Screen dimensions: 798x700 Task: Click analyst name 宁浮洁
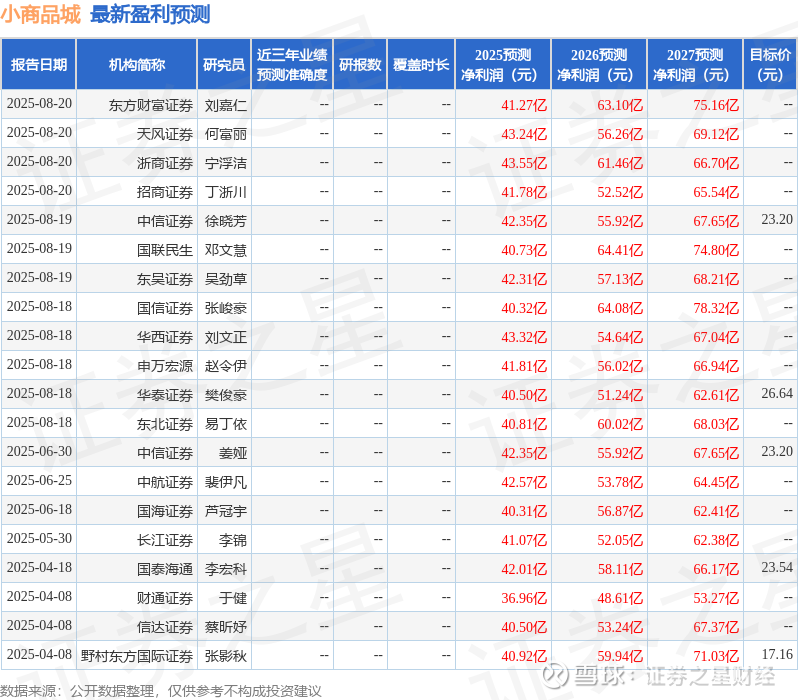[225, 163]
